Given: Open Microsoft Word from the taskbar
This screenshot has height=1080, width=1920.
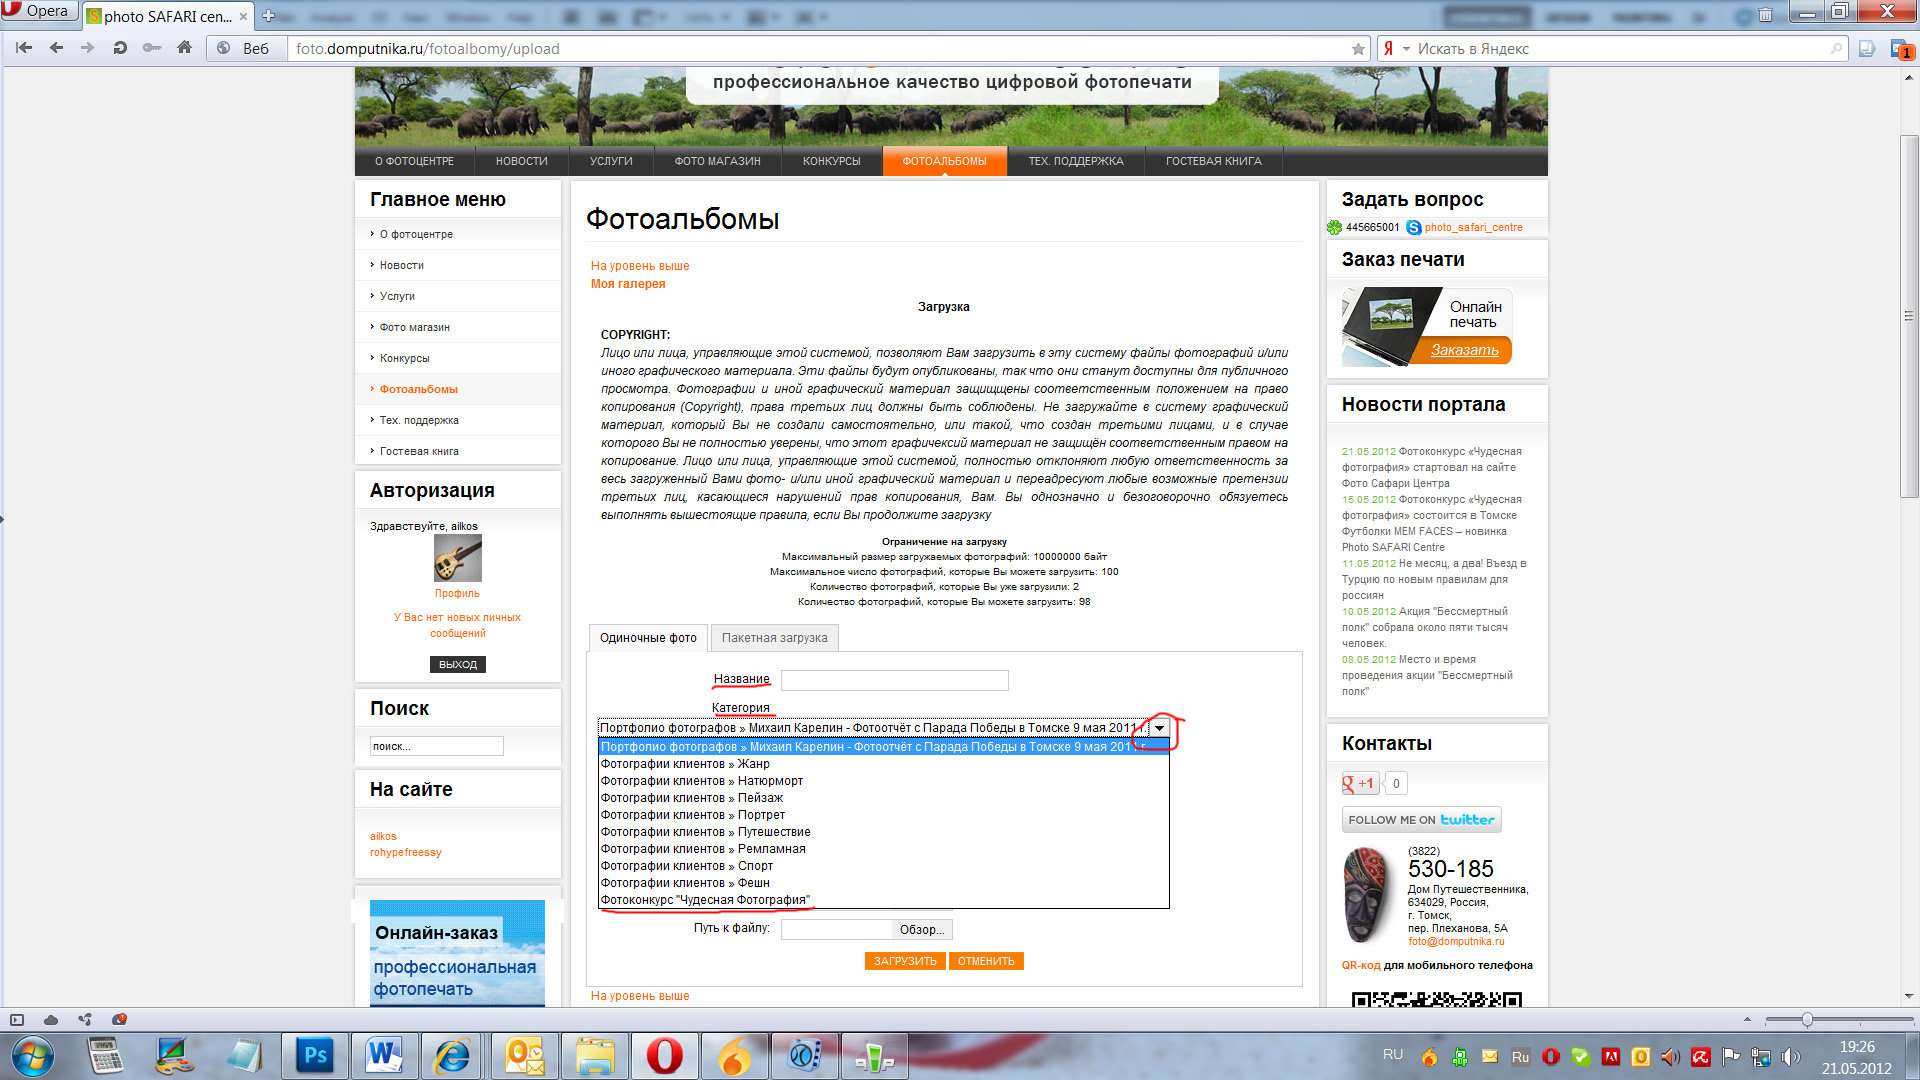Looking at the screenshot, I should pos(384,1055).
